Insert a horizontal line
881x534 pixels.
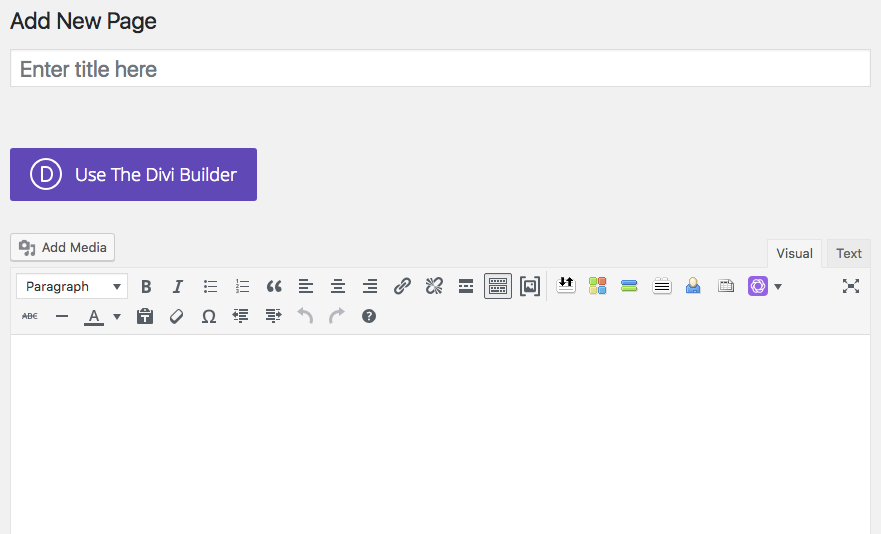[x=62, y=316]
